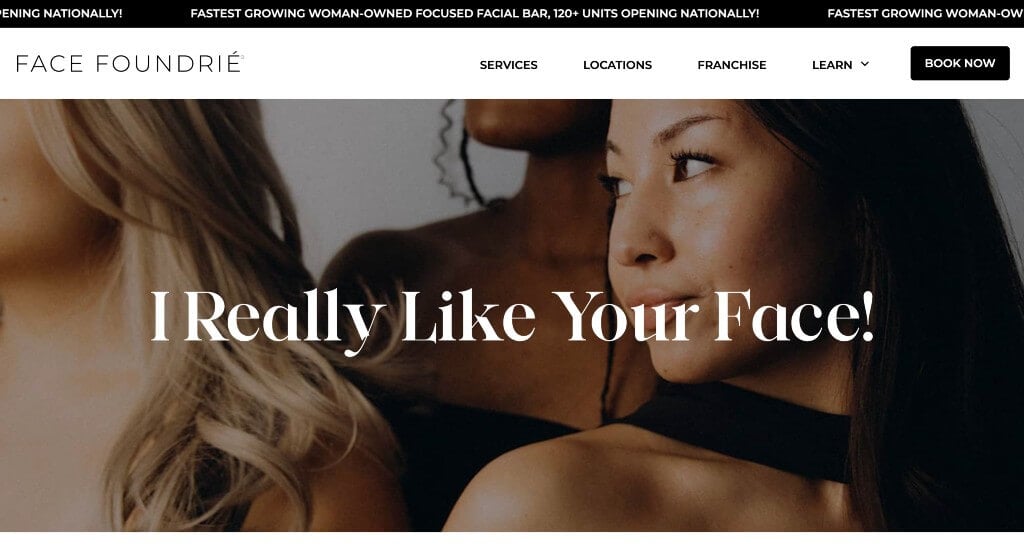Click the word 'Face!' in the hero headline
Screen dimensions: 1024x552
coord(793,316)
